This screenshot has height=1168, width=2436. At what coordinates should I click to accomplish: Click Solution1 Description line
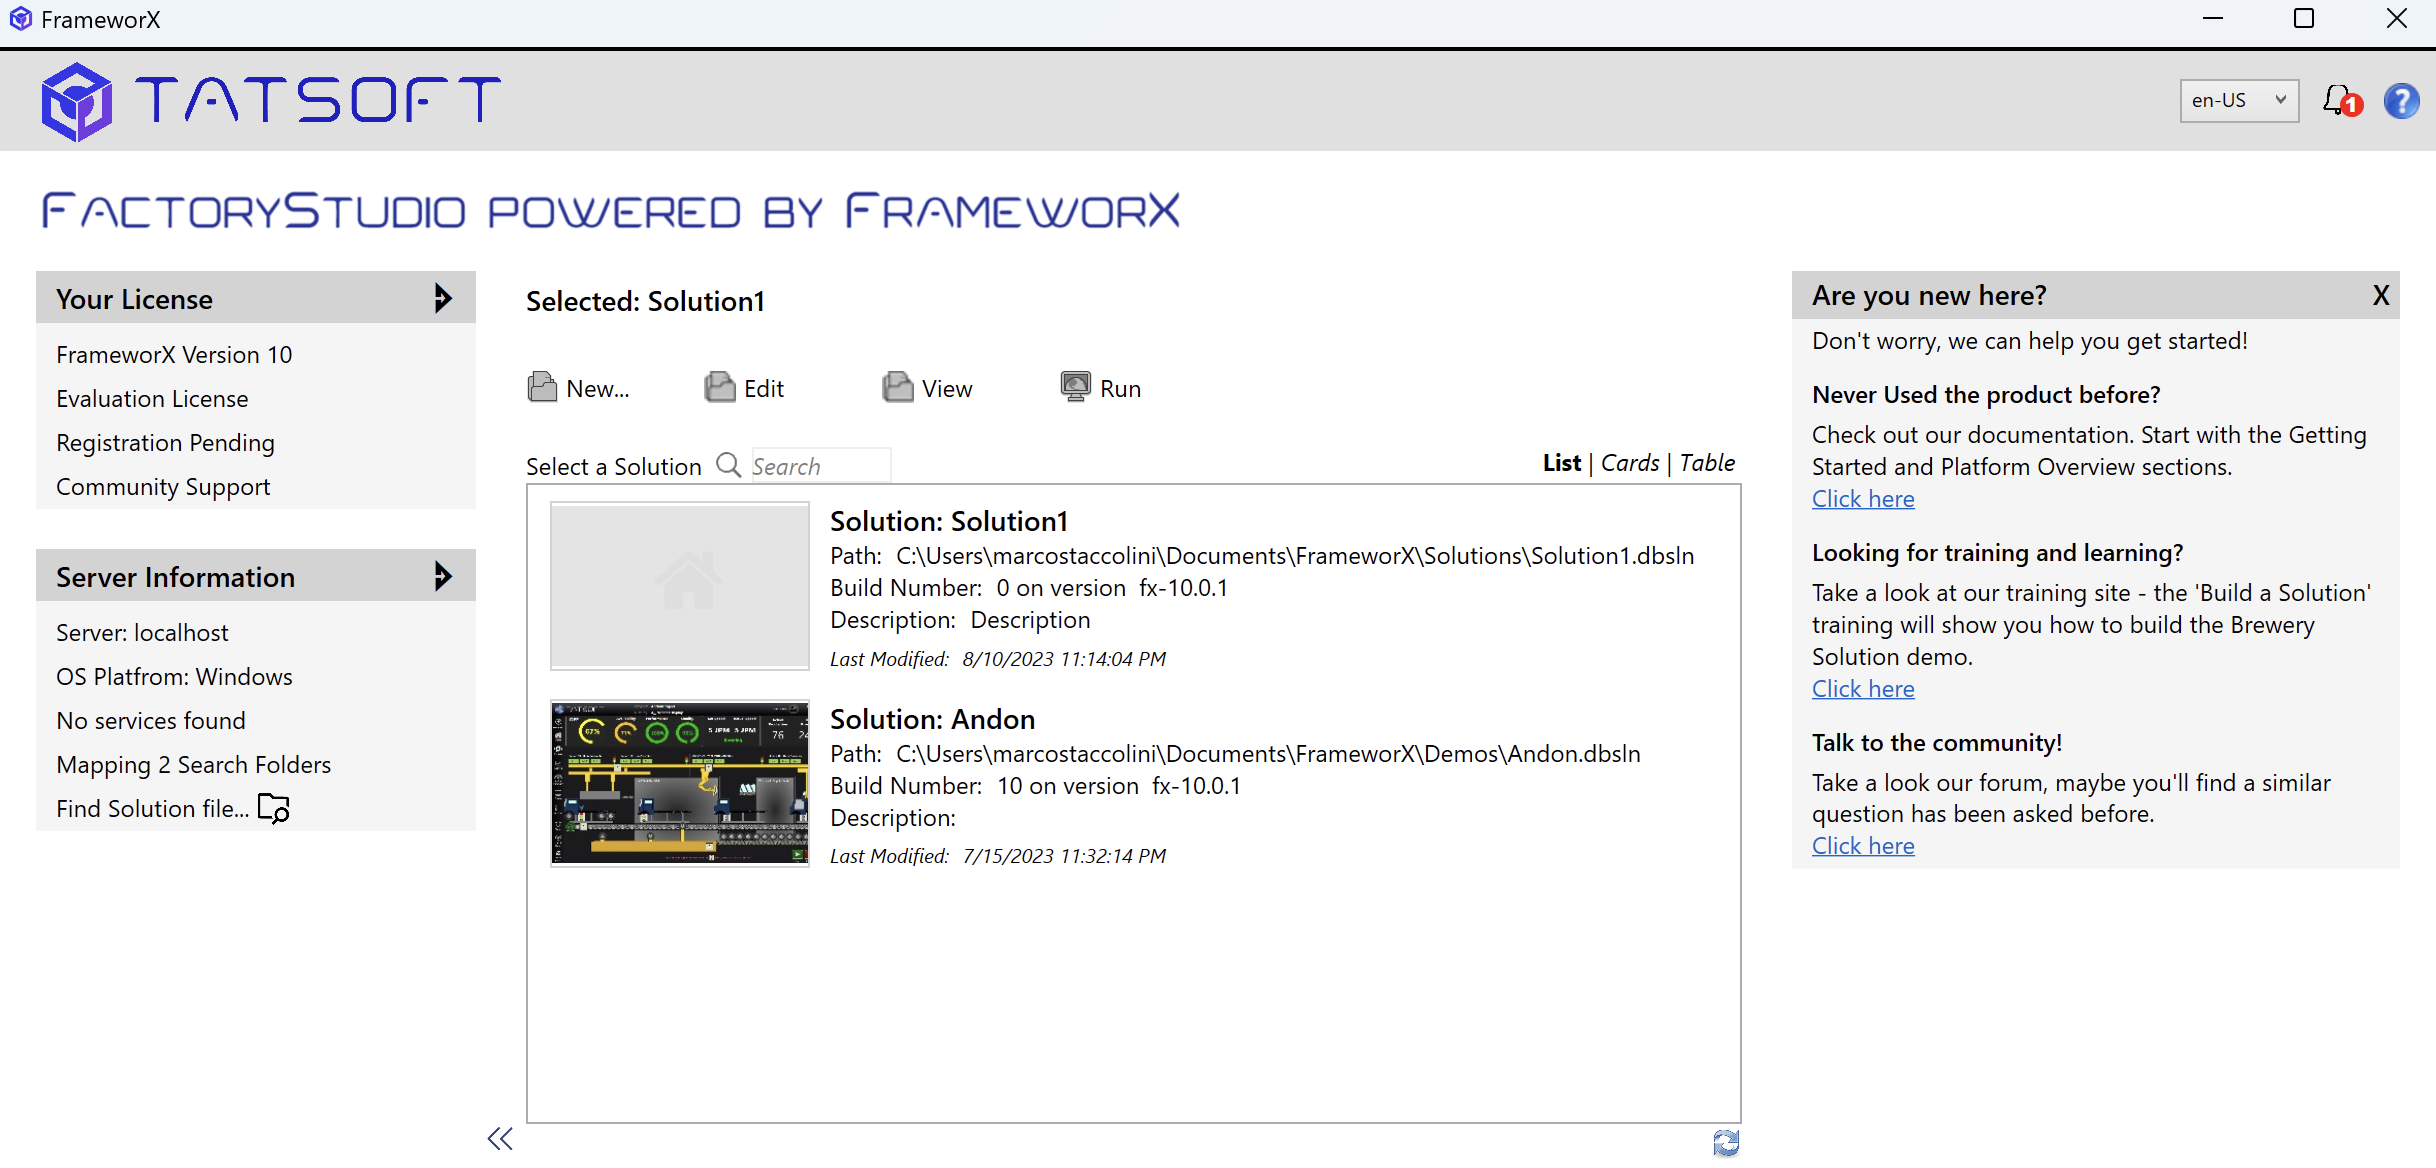(x=960, y=619)
